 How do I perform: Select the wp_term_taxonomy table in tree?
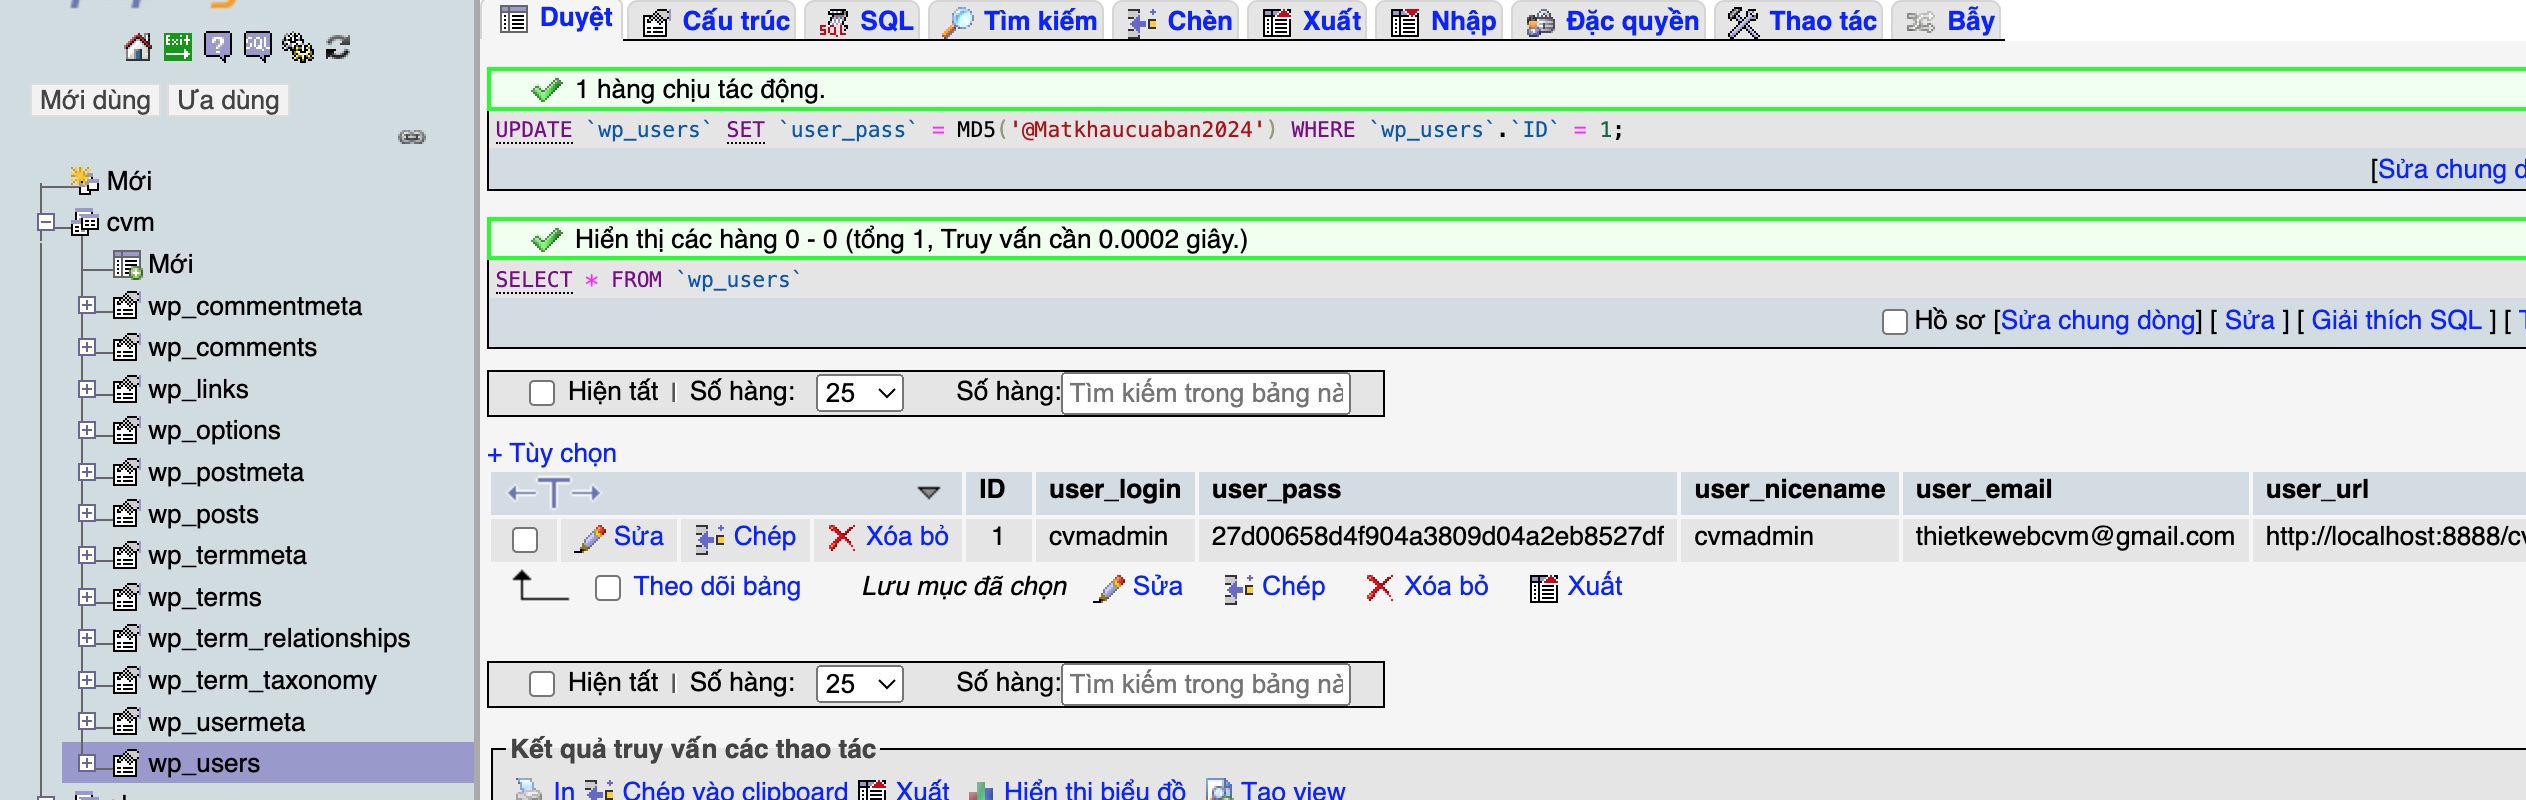pyautogui.click(x=263, y=680)
